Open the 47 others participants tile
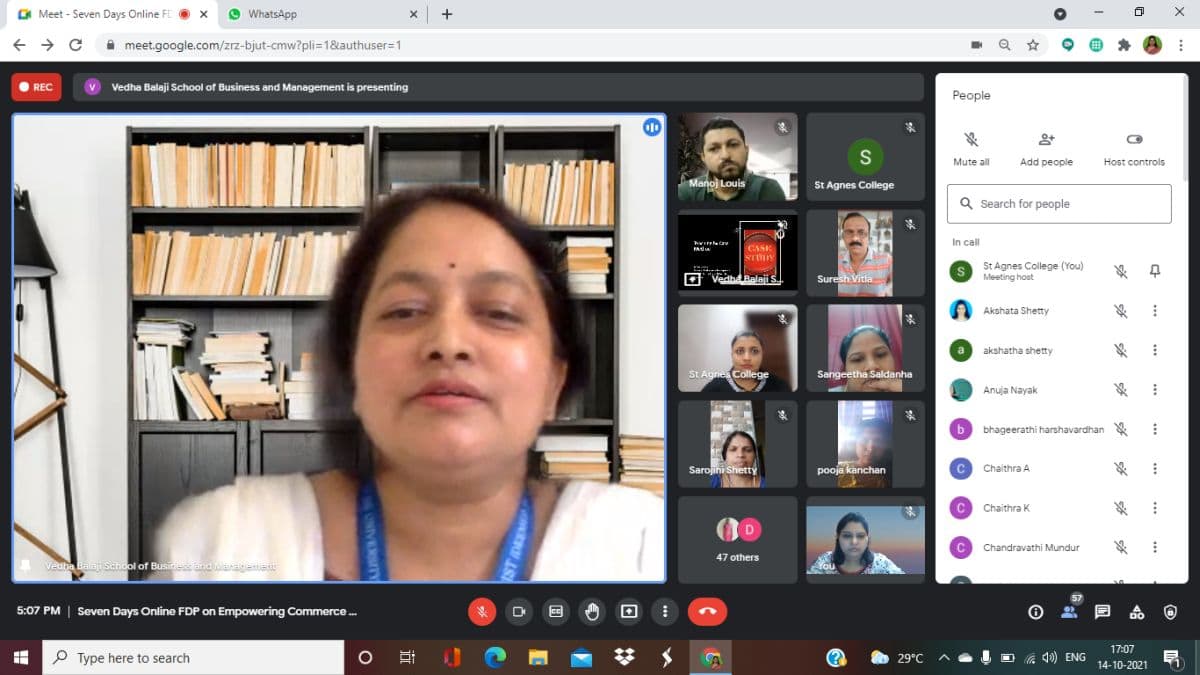 pyautogui.click(x=738, y=540)
